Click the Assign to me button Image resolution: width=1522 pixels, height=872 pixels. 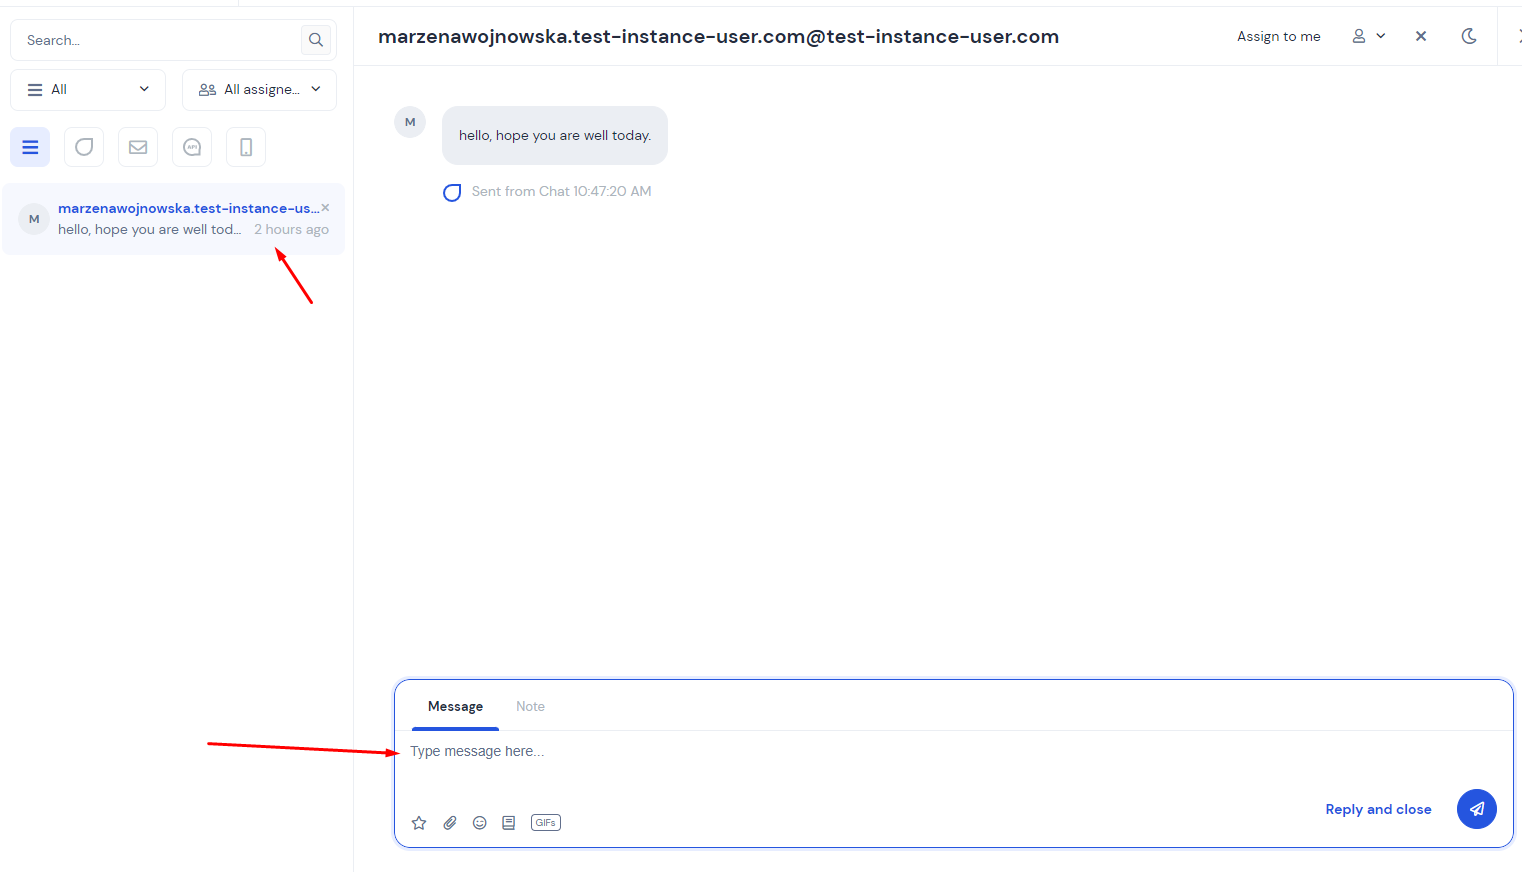pyautogui.click(x=1279, y=36)
